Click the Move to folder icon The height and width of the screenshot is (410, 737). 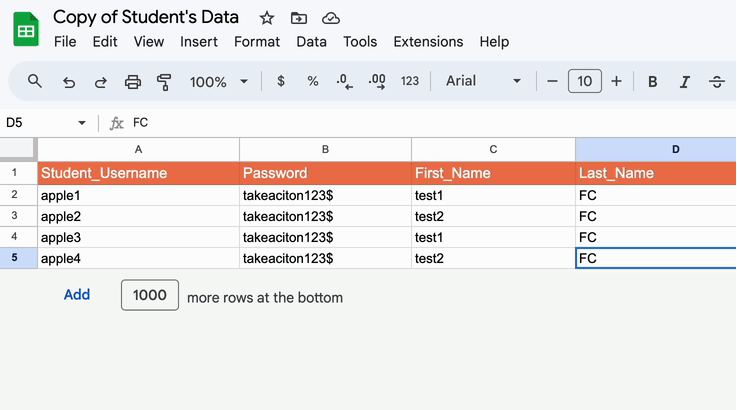pyautogui.click(x=299, y=18)
